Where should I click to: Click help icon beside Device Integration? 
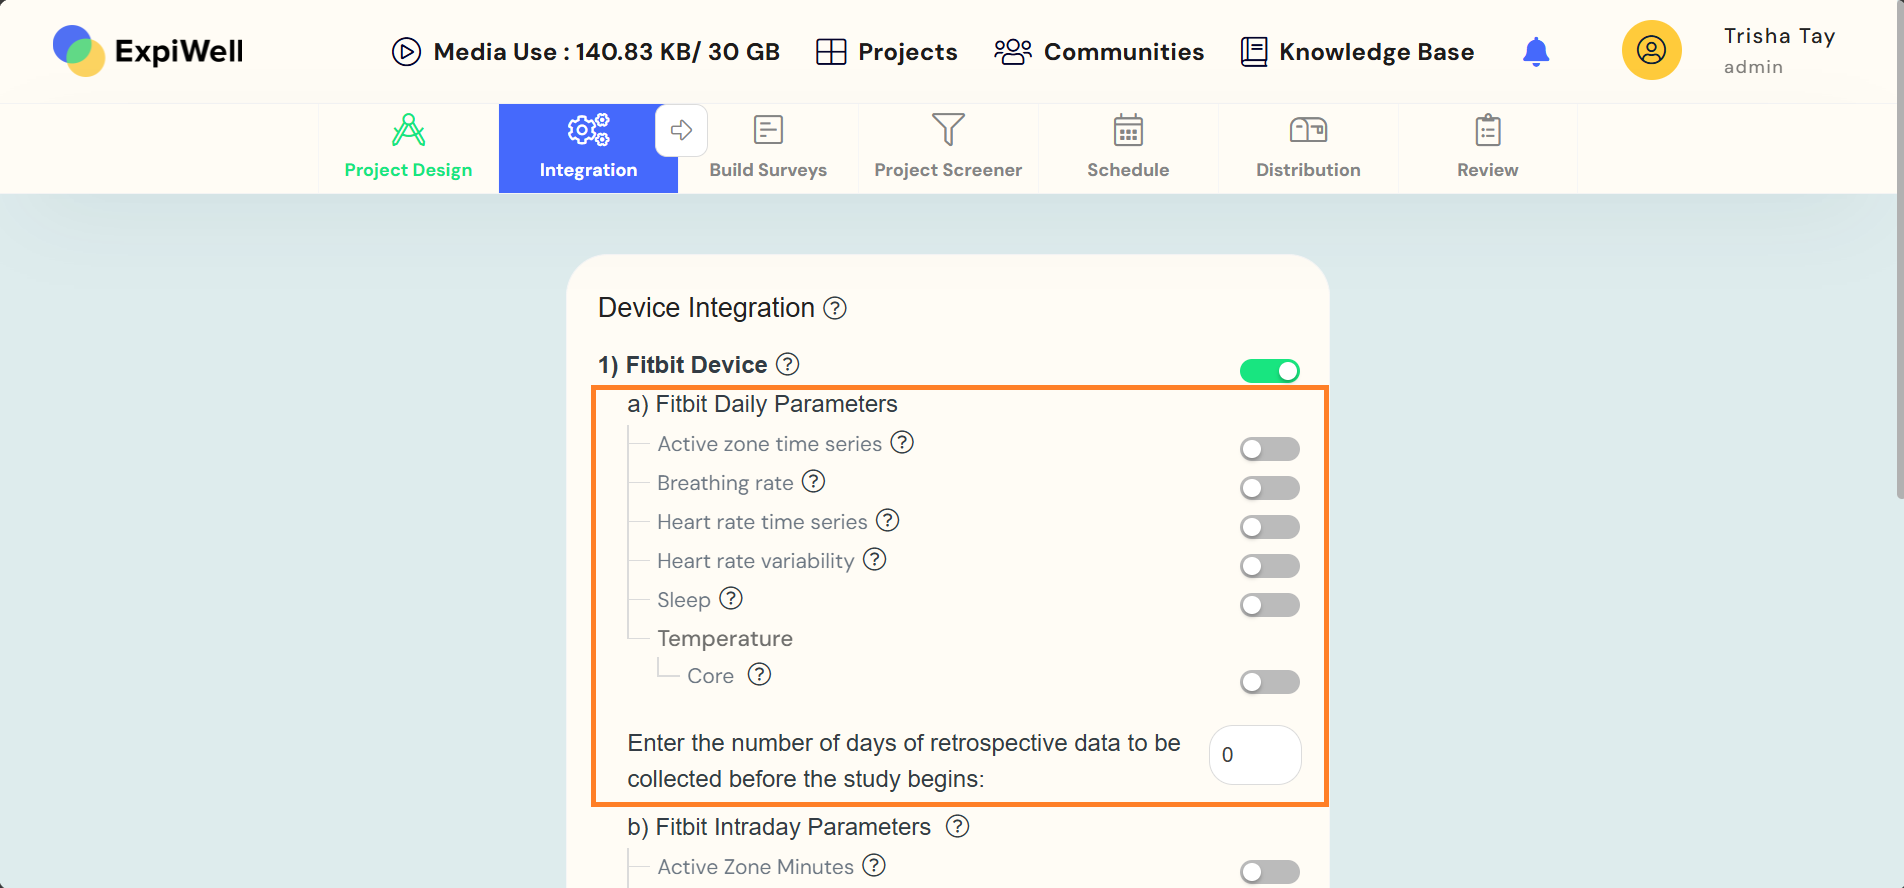[x=835, y=308]
